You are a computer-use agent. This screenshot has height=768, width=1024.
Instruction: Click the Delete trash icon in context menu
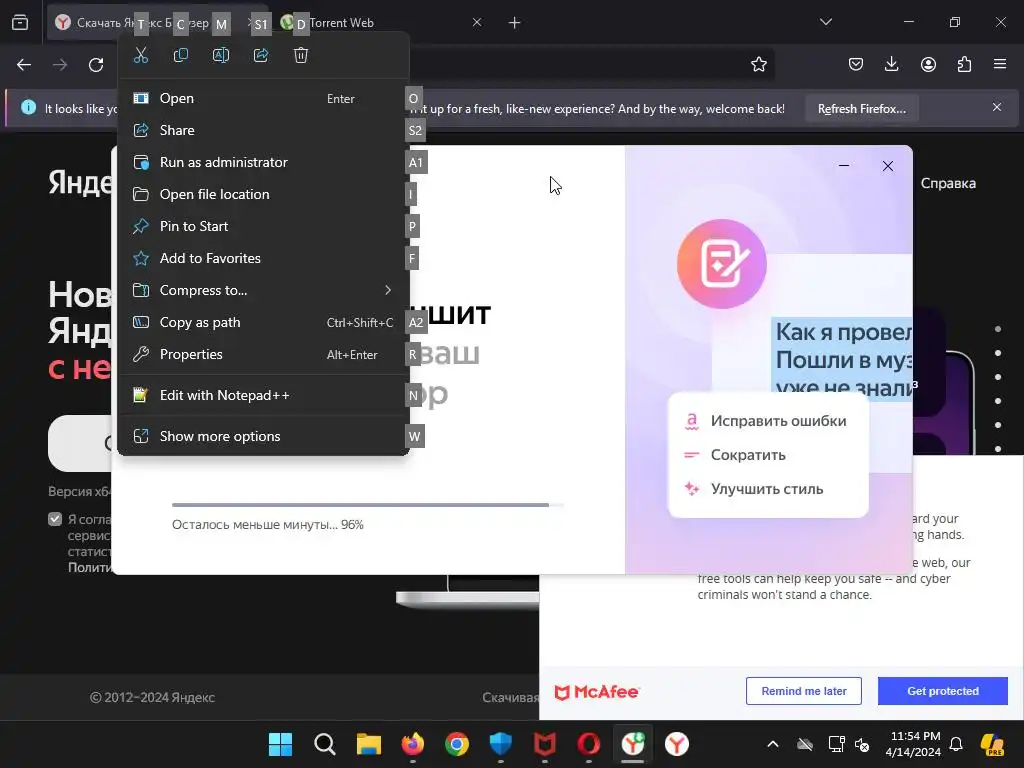point(300,56)
